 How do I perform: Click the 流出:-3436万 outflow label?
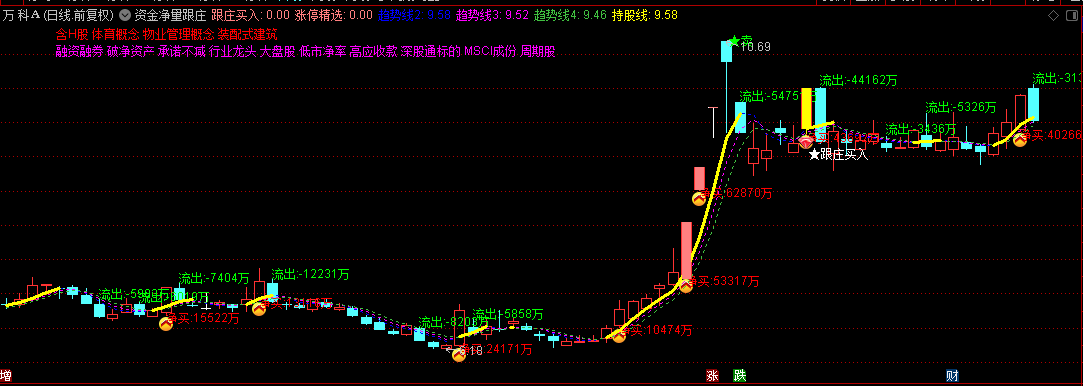pos(920,130)
